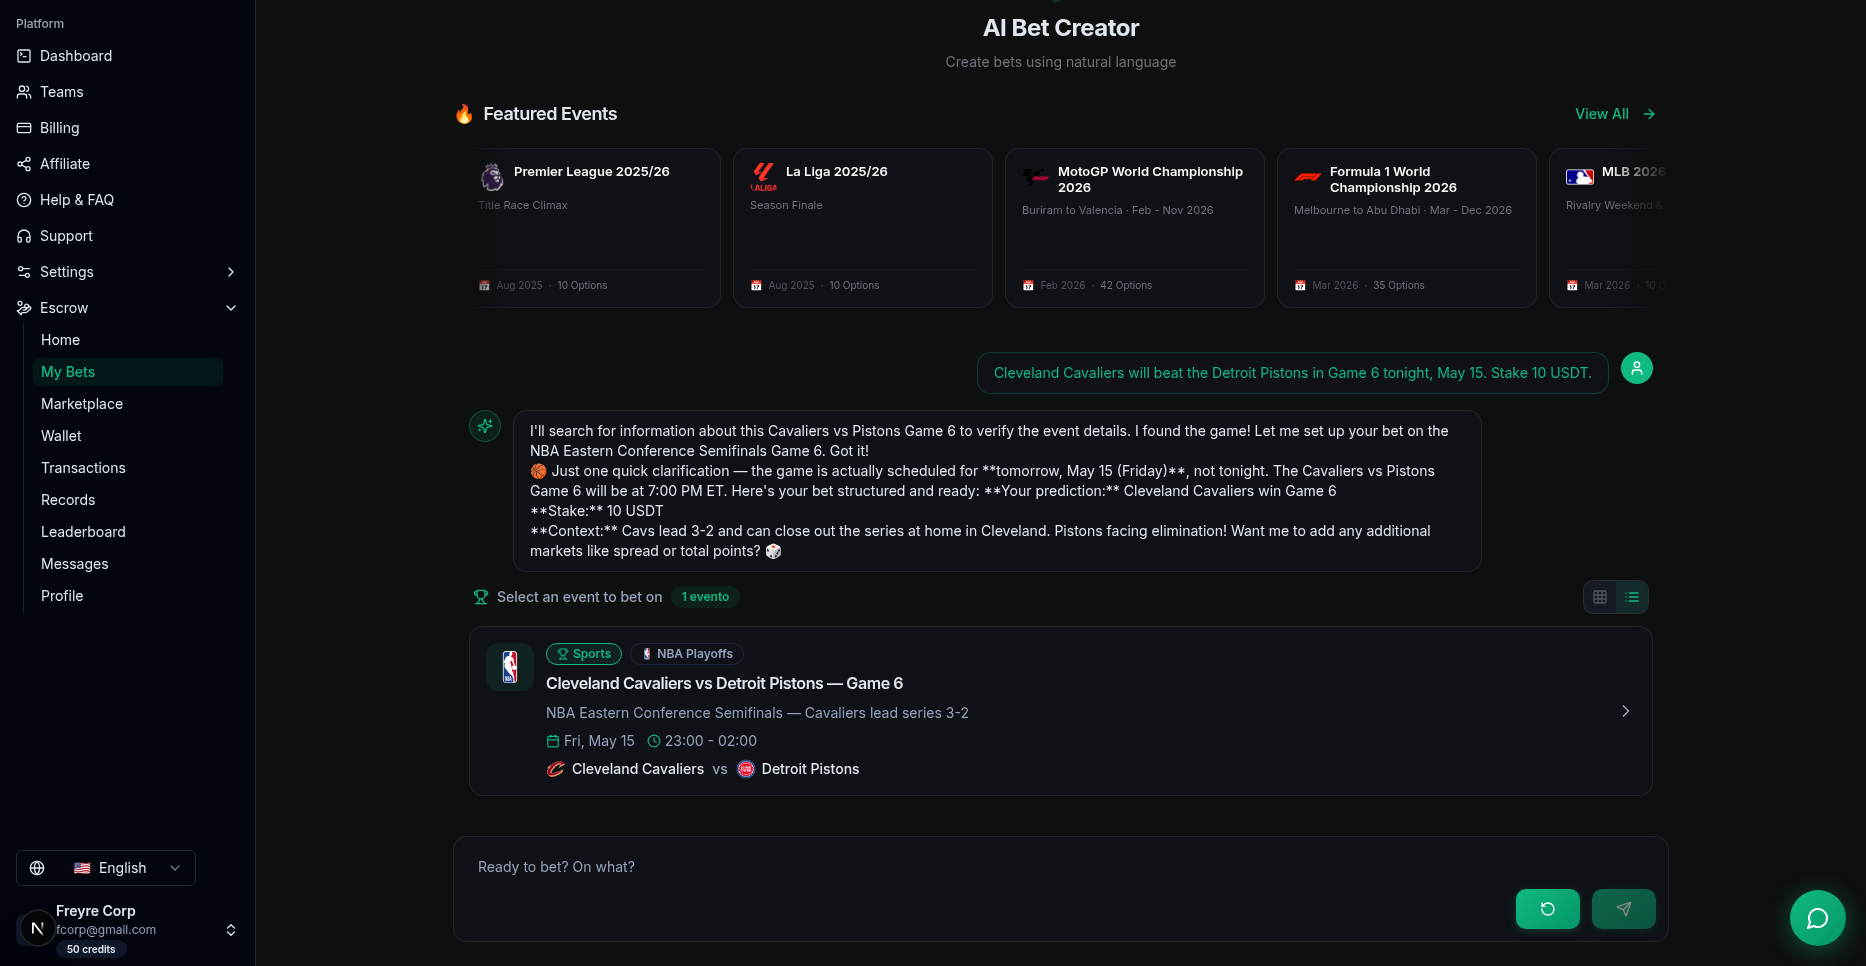Click the clock icon beside 23:00 - 02:00
The width and height of the screenshot is (1866, 966).
click(x=654, y=741)
